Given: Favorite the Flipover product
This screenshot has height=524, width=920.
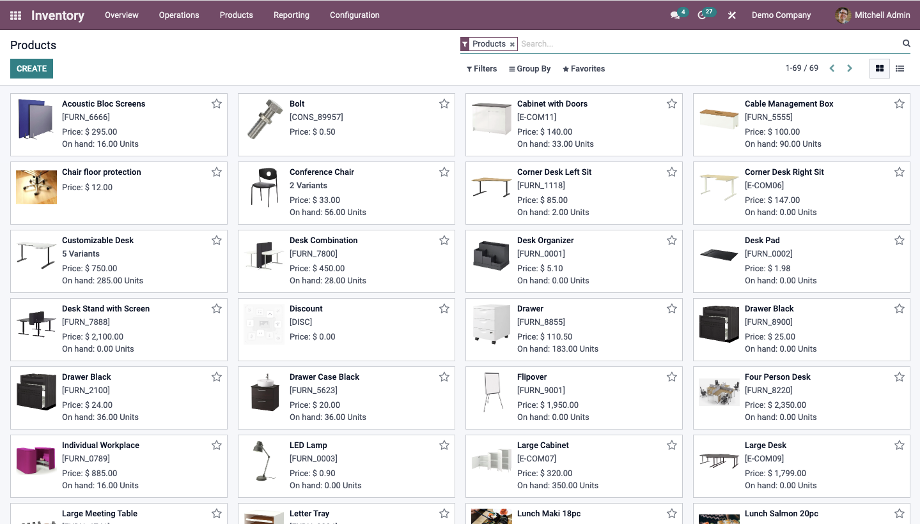Looking at the screenshot, I should (x=672, y=377).
